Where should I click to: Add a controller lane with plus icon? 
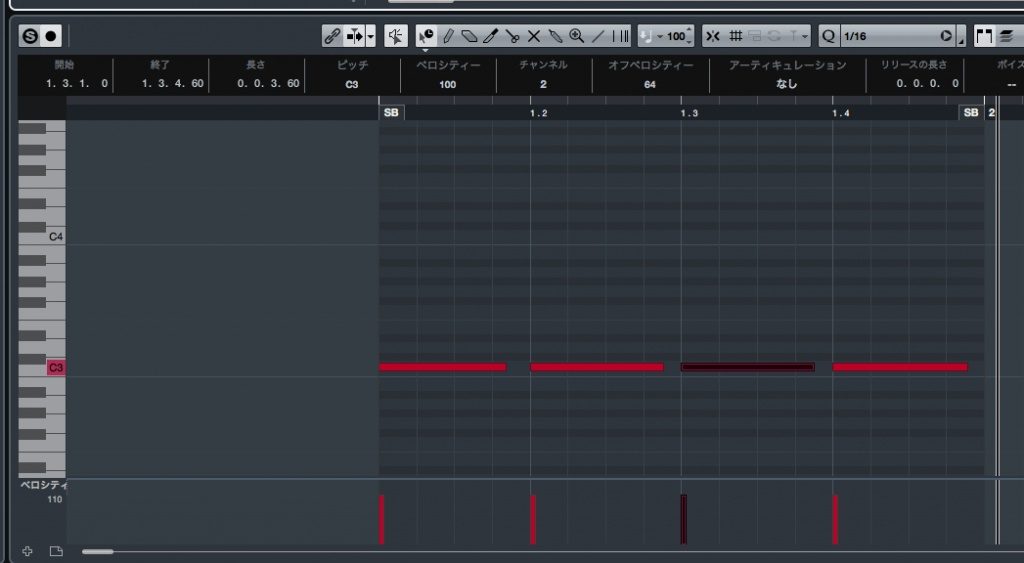(x=27, y=551)
